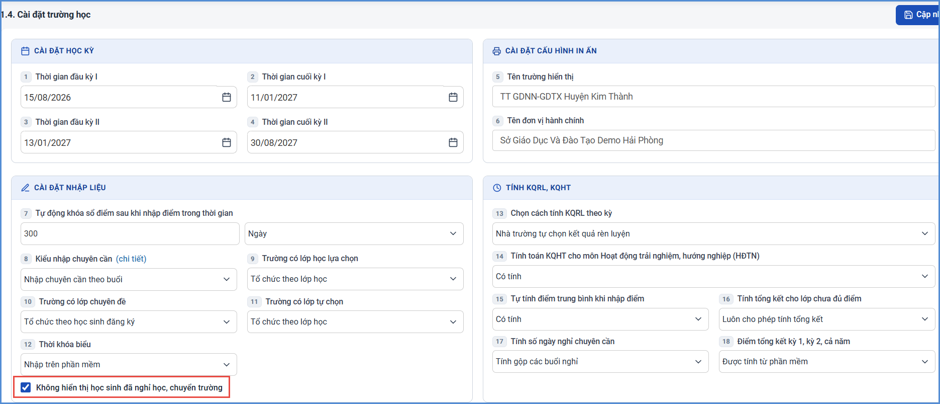This screenshot has width=940, height=404.
Task: Click date field showing 15/08/2026
Action: tap(128, 97)
